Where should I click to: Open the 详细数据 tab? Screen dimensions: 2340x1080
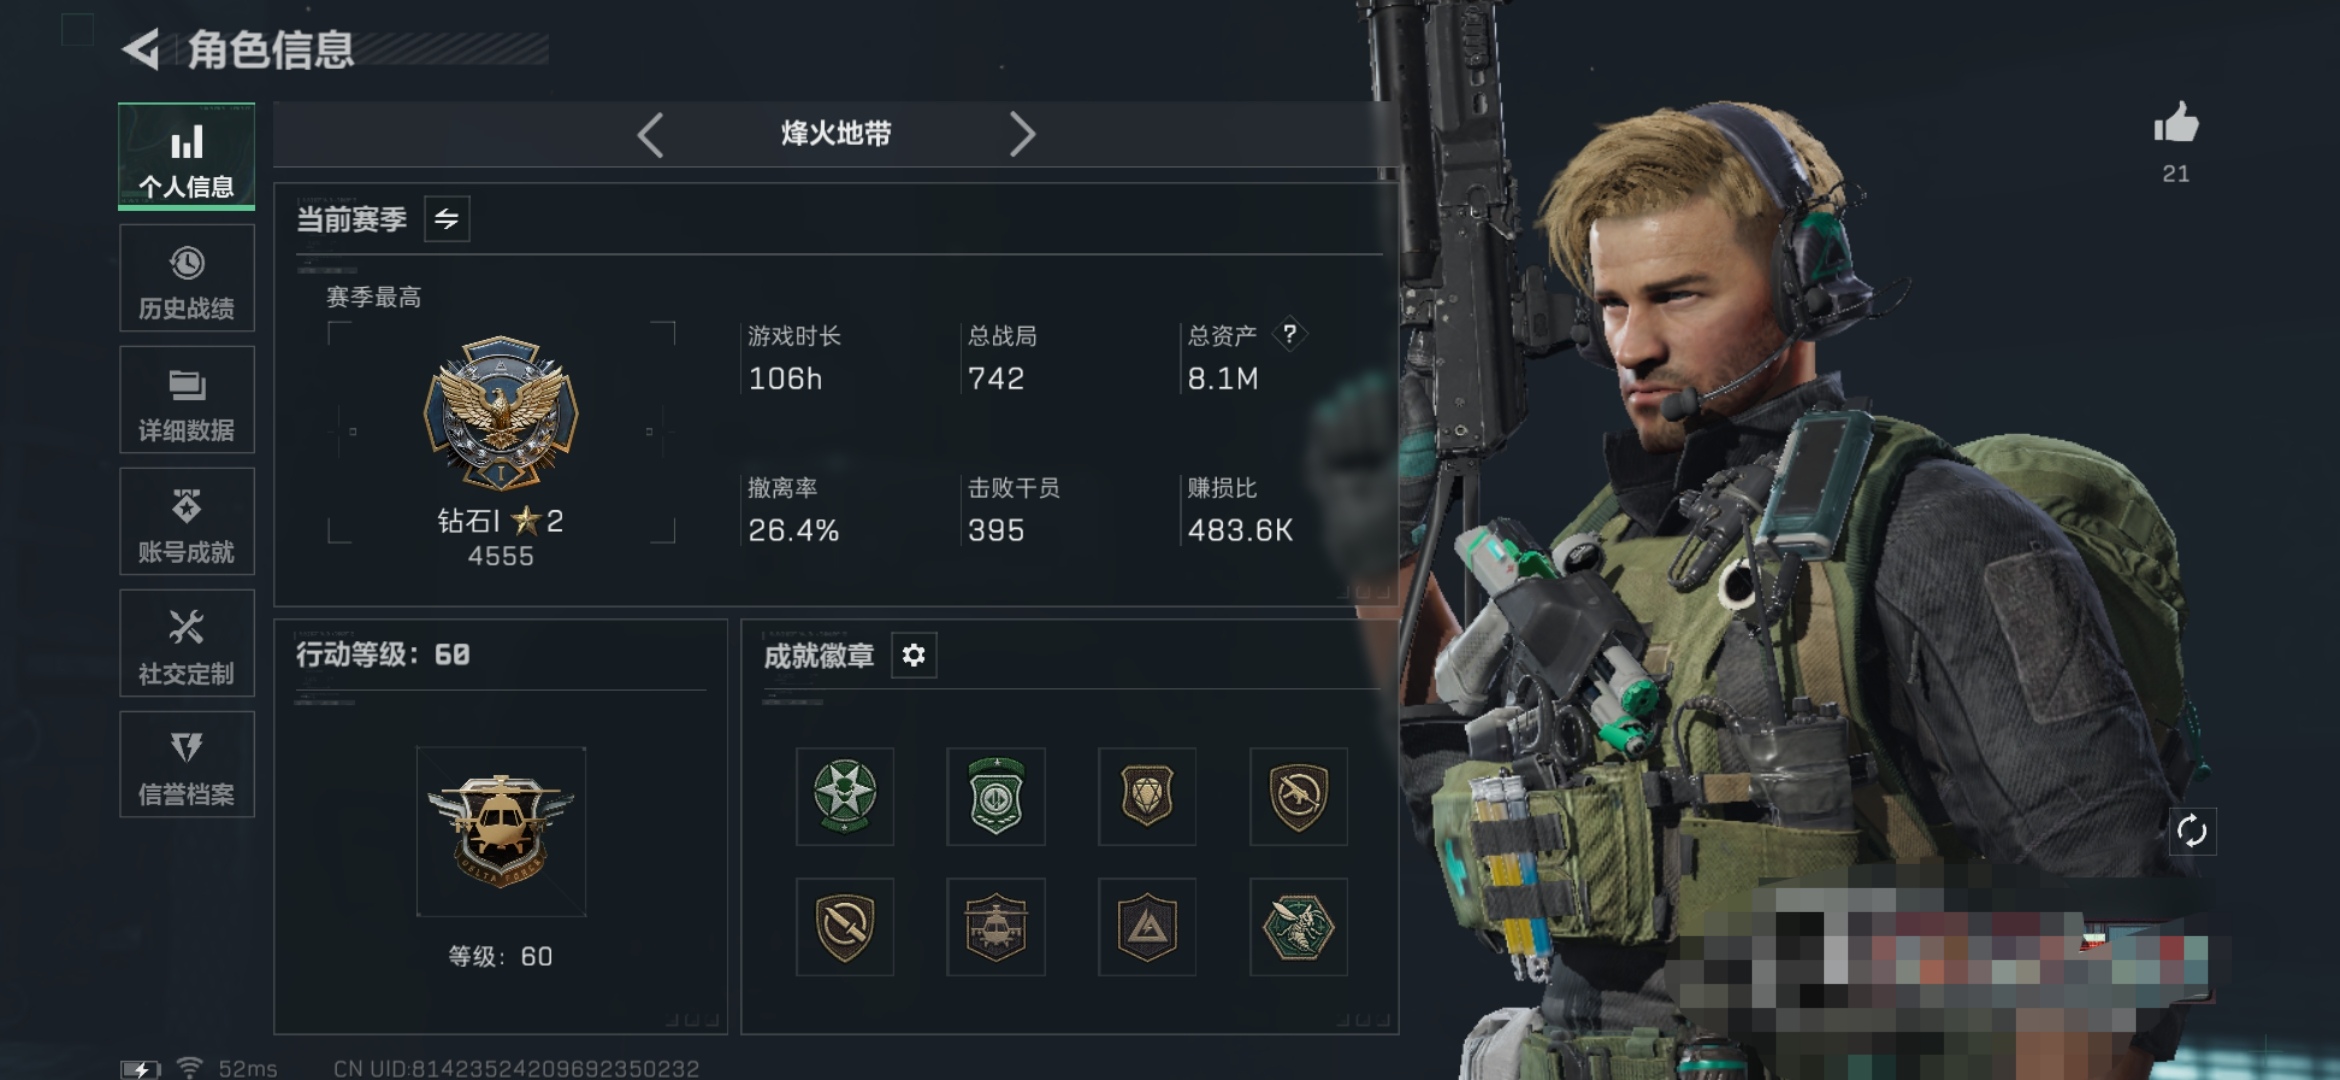pos(187,400)
